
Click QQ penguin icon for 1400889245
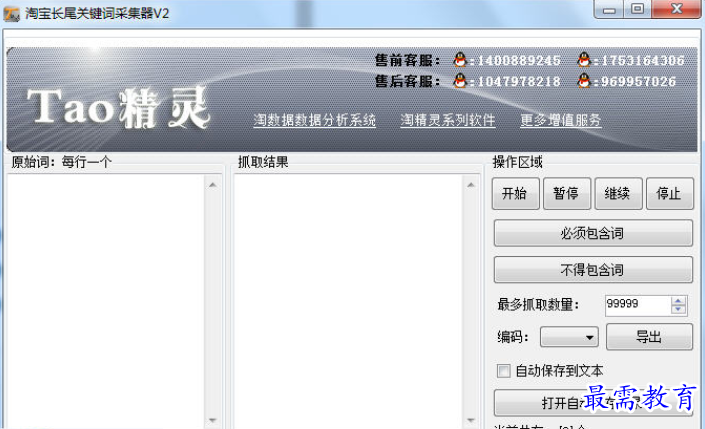460,60
